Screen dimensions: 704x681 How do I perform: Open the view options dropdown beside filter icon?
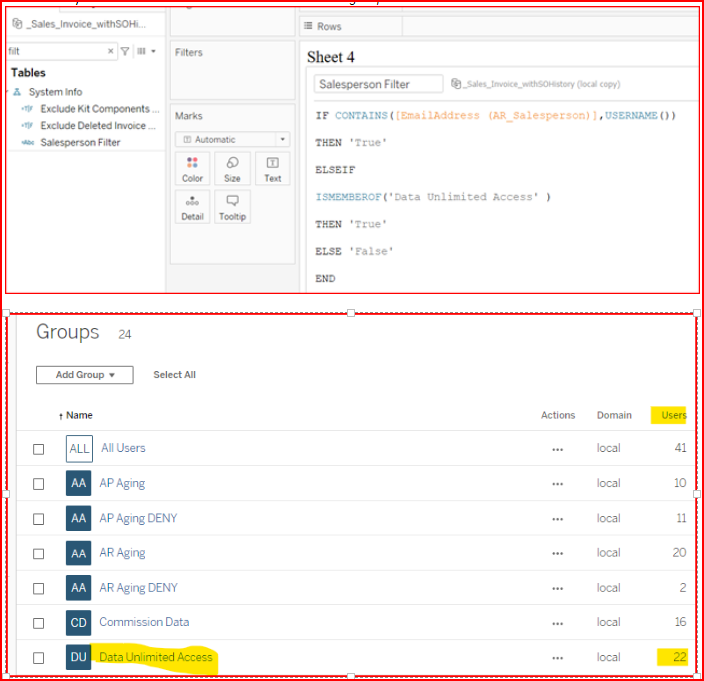pos(146,51)
